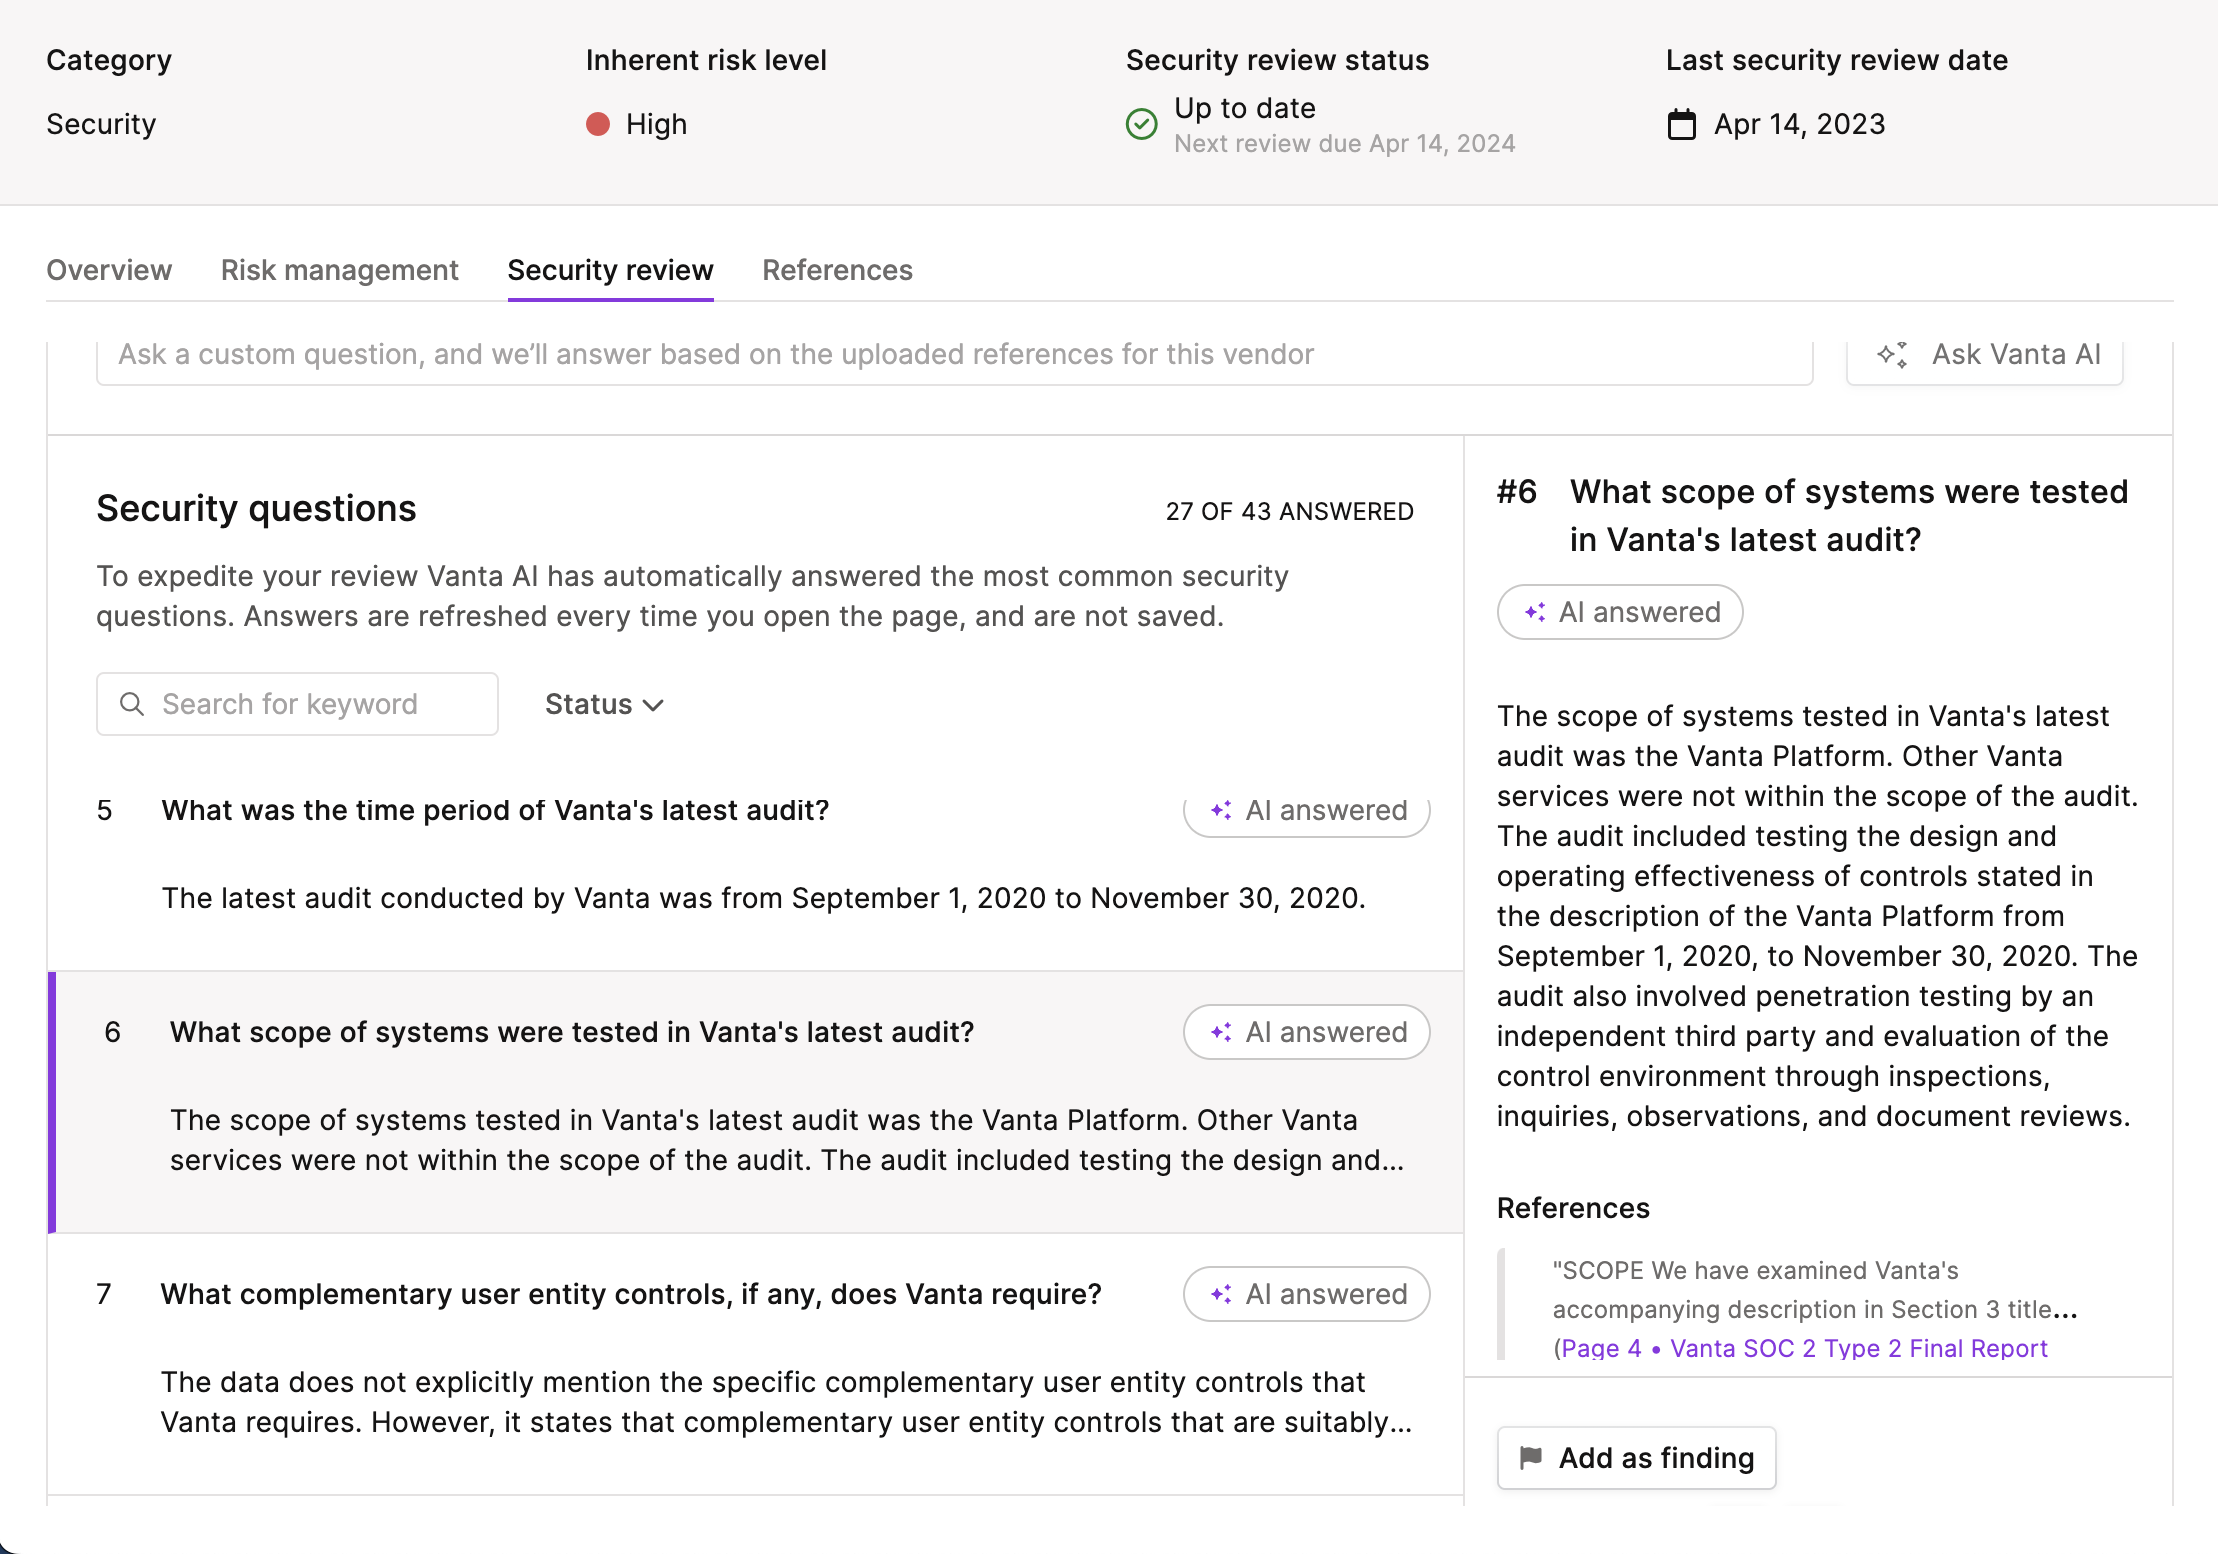The image size is (2218, 1554).
Task: Click the Status dropdown chevron arrow
Action: tap(653, 706)
